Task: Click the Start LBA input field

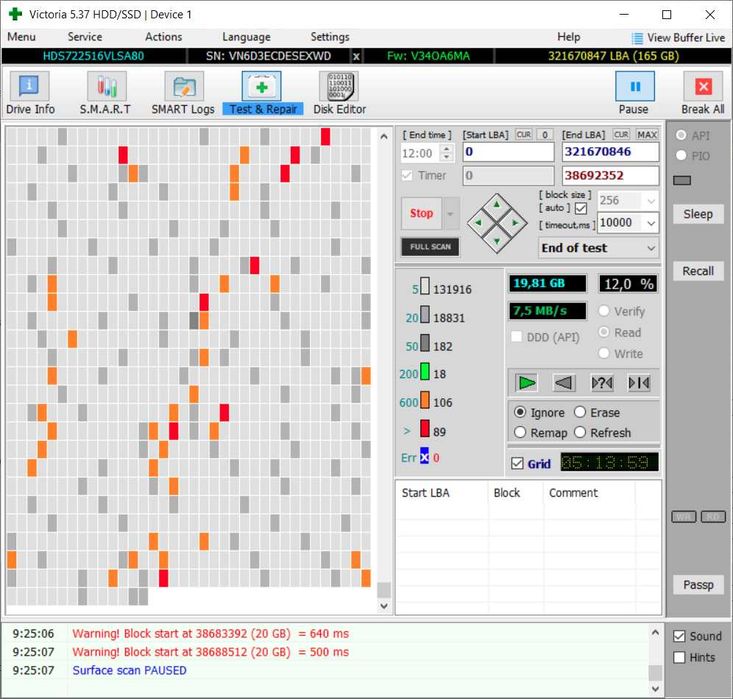Action: pos(508,152)
